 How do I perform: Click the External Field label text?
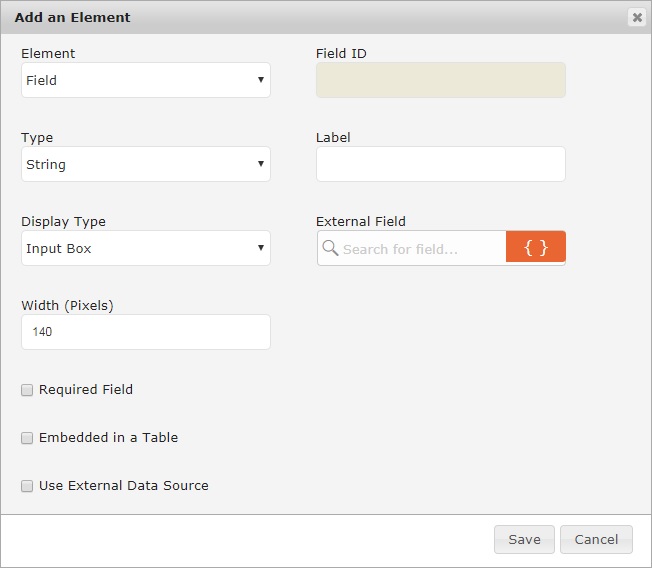click(x=361, y=221)
